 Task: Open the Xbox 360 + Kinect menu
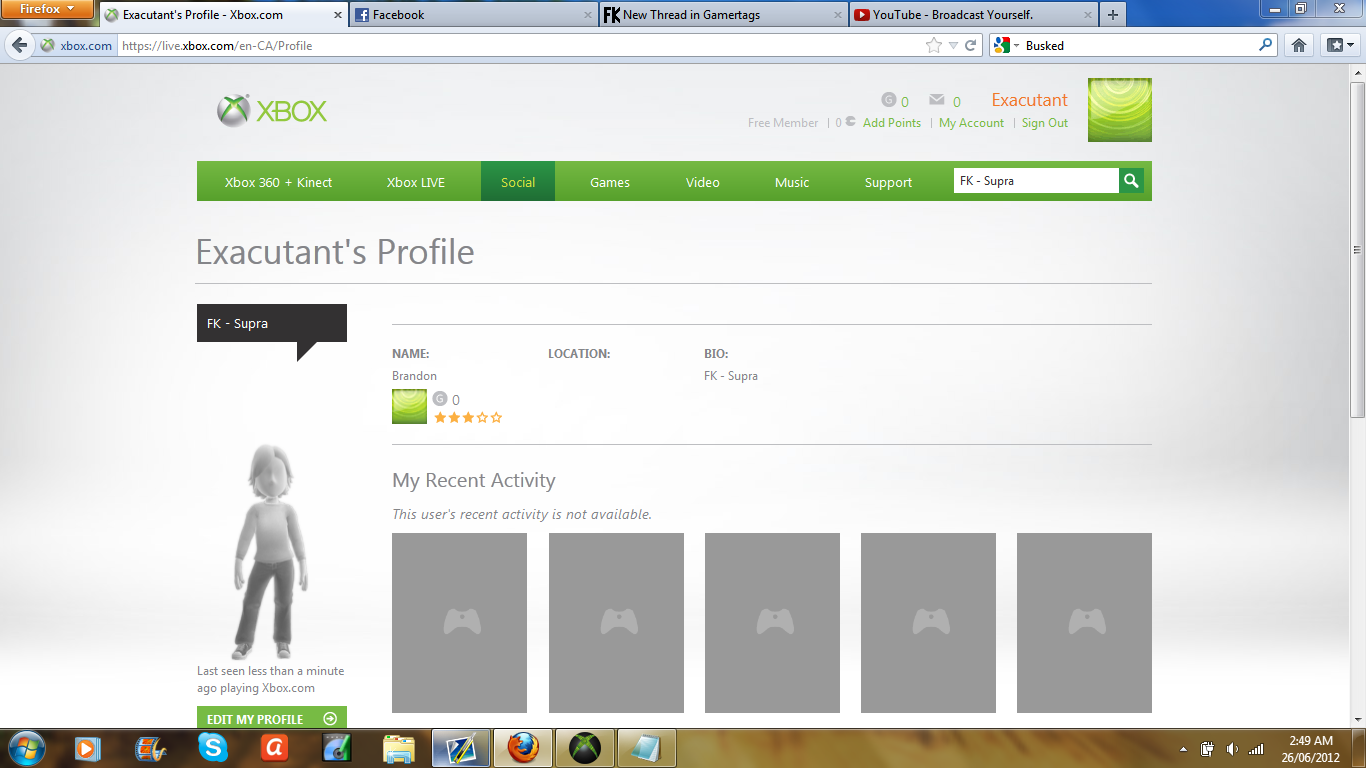point(278,182)
